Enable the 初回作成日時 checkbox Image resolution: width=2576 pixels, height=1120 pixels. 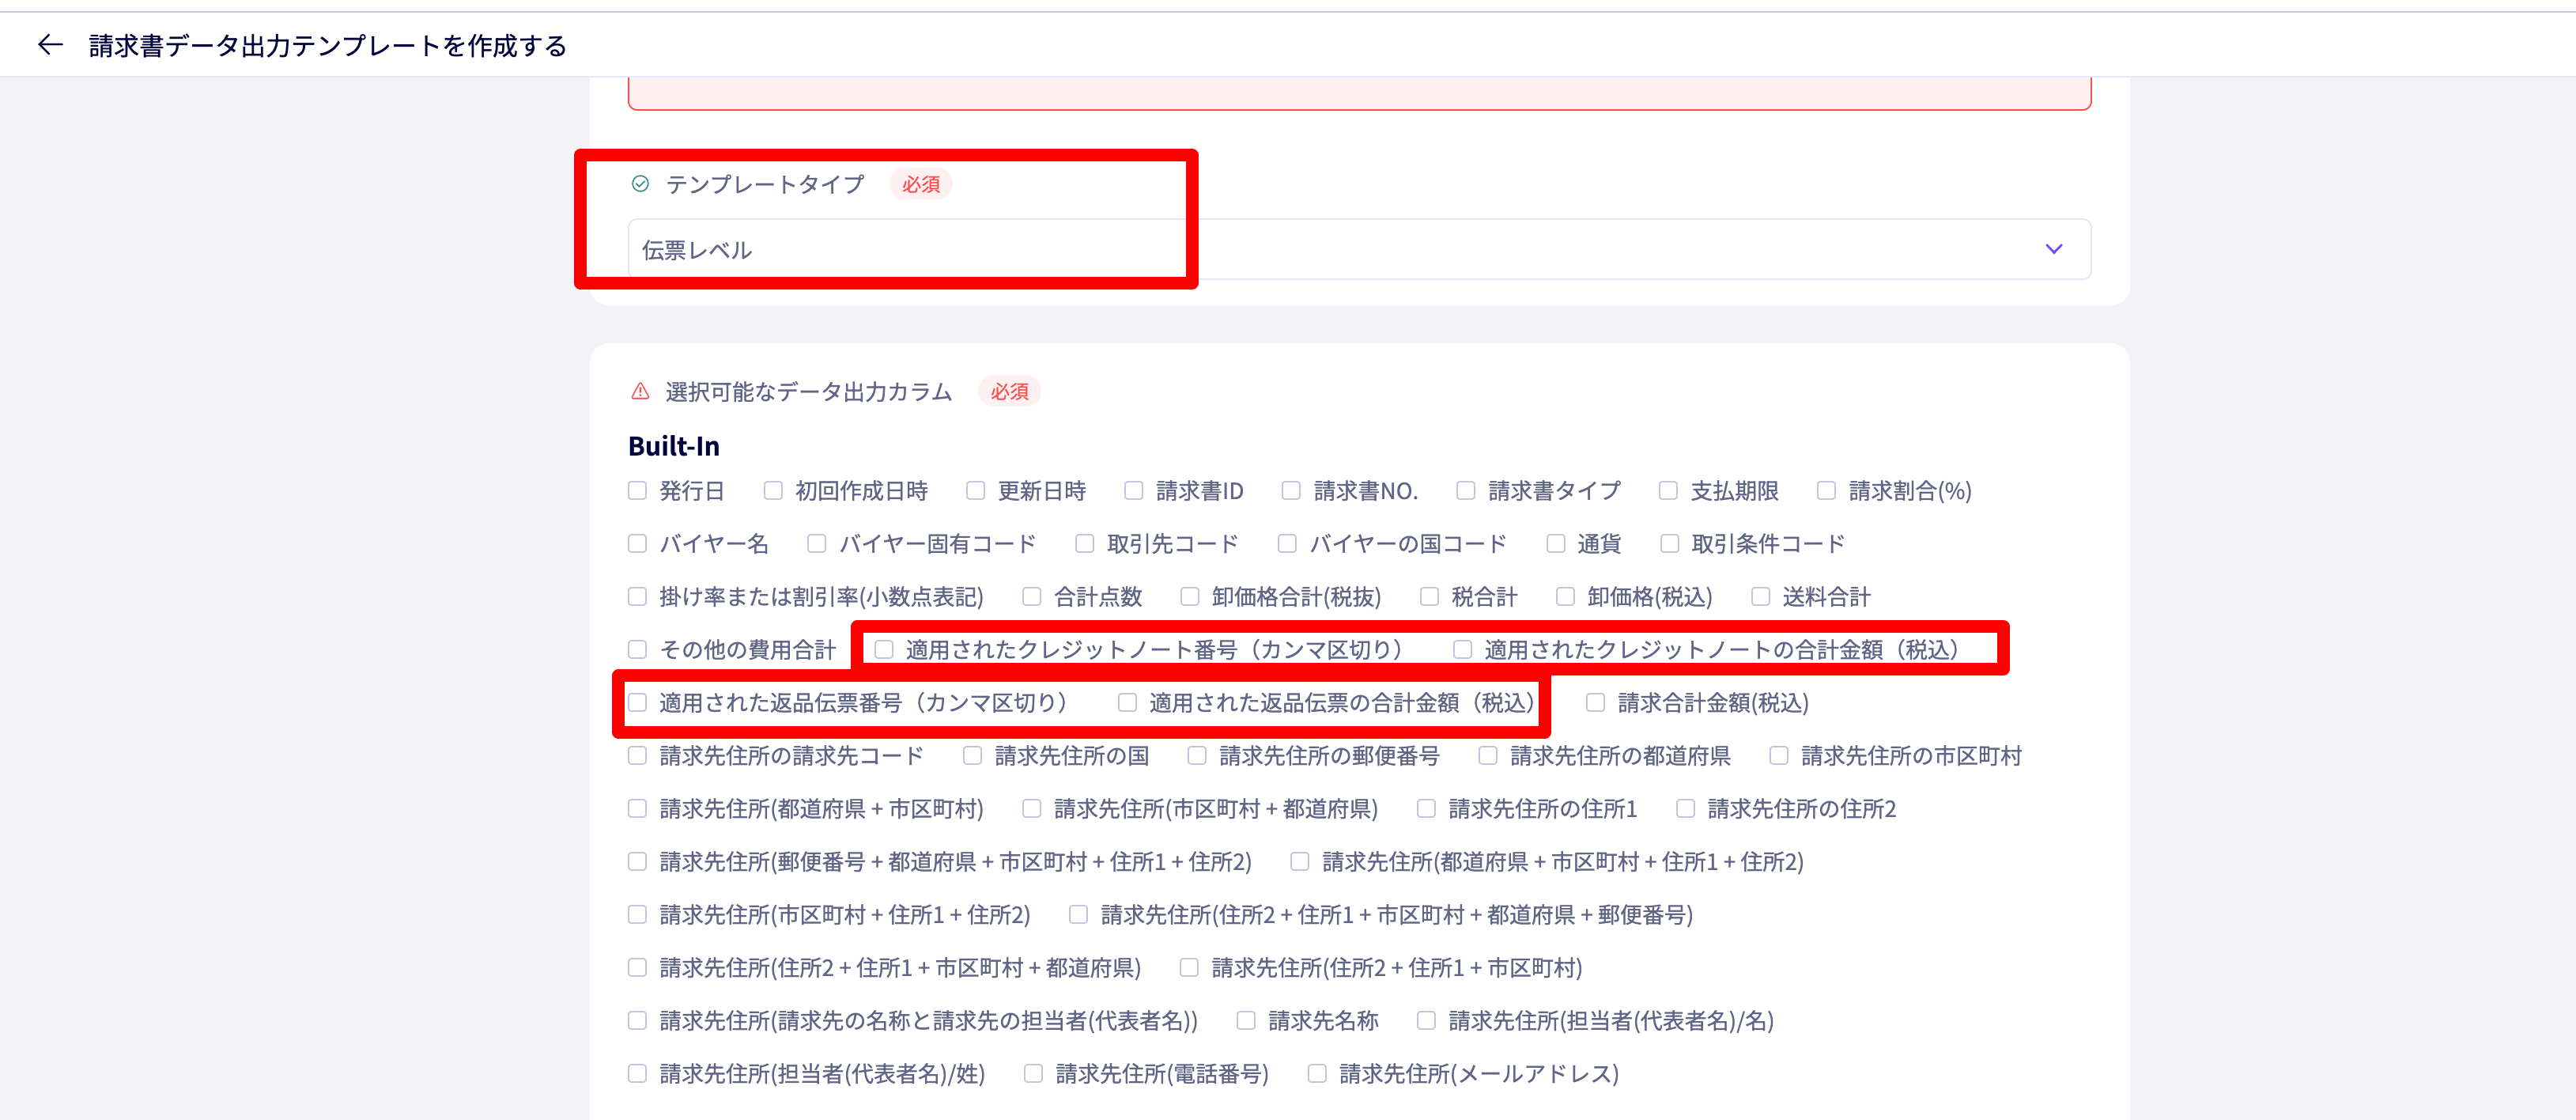tap(773, 490)
